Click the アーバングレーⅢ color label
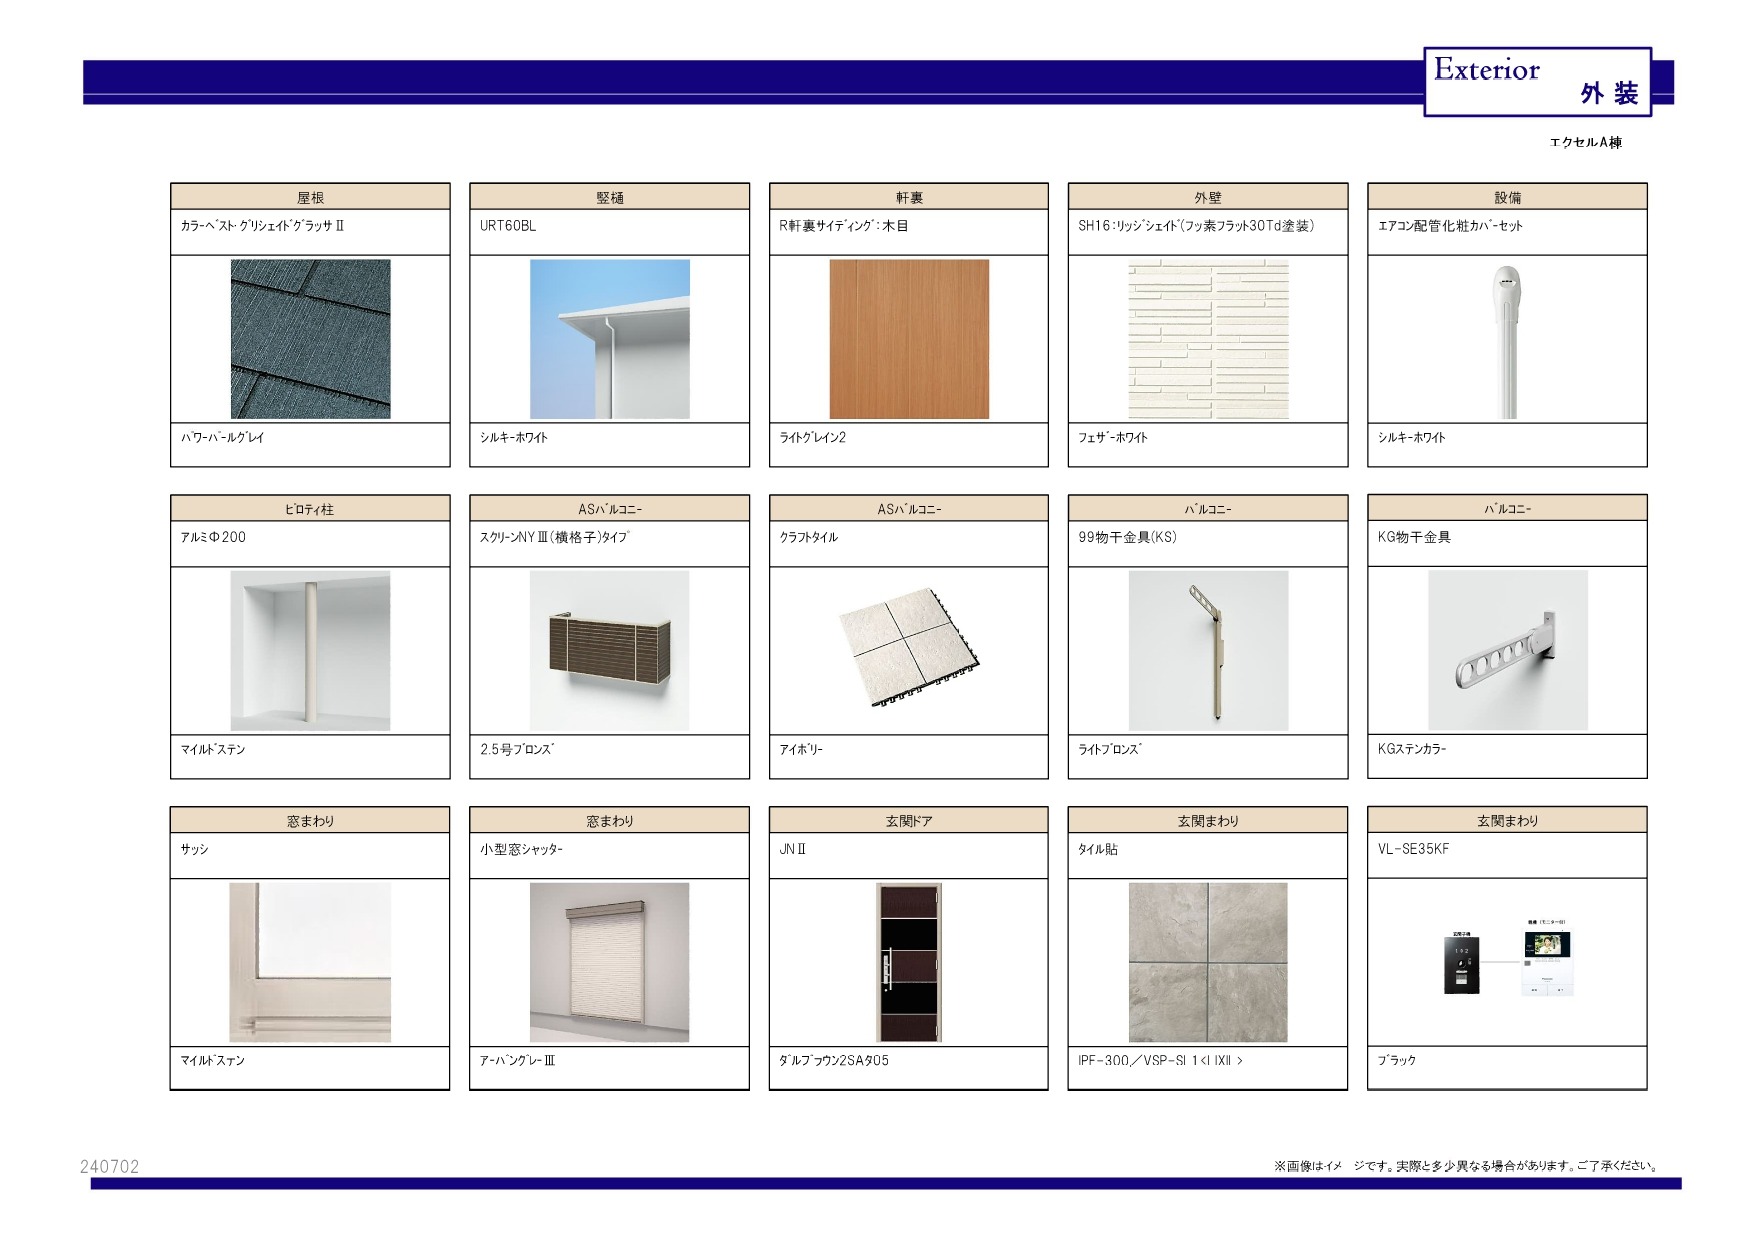1754x1241 pixels. (x=518, y=1060)
